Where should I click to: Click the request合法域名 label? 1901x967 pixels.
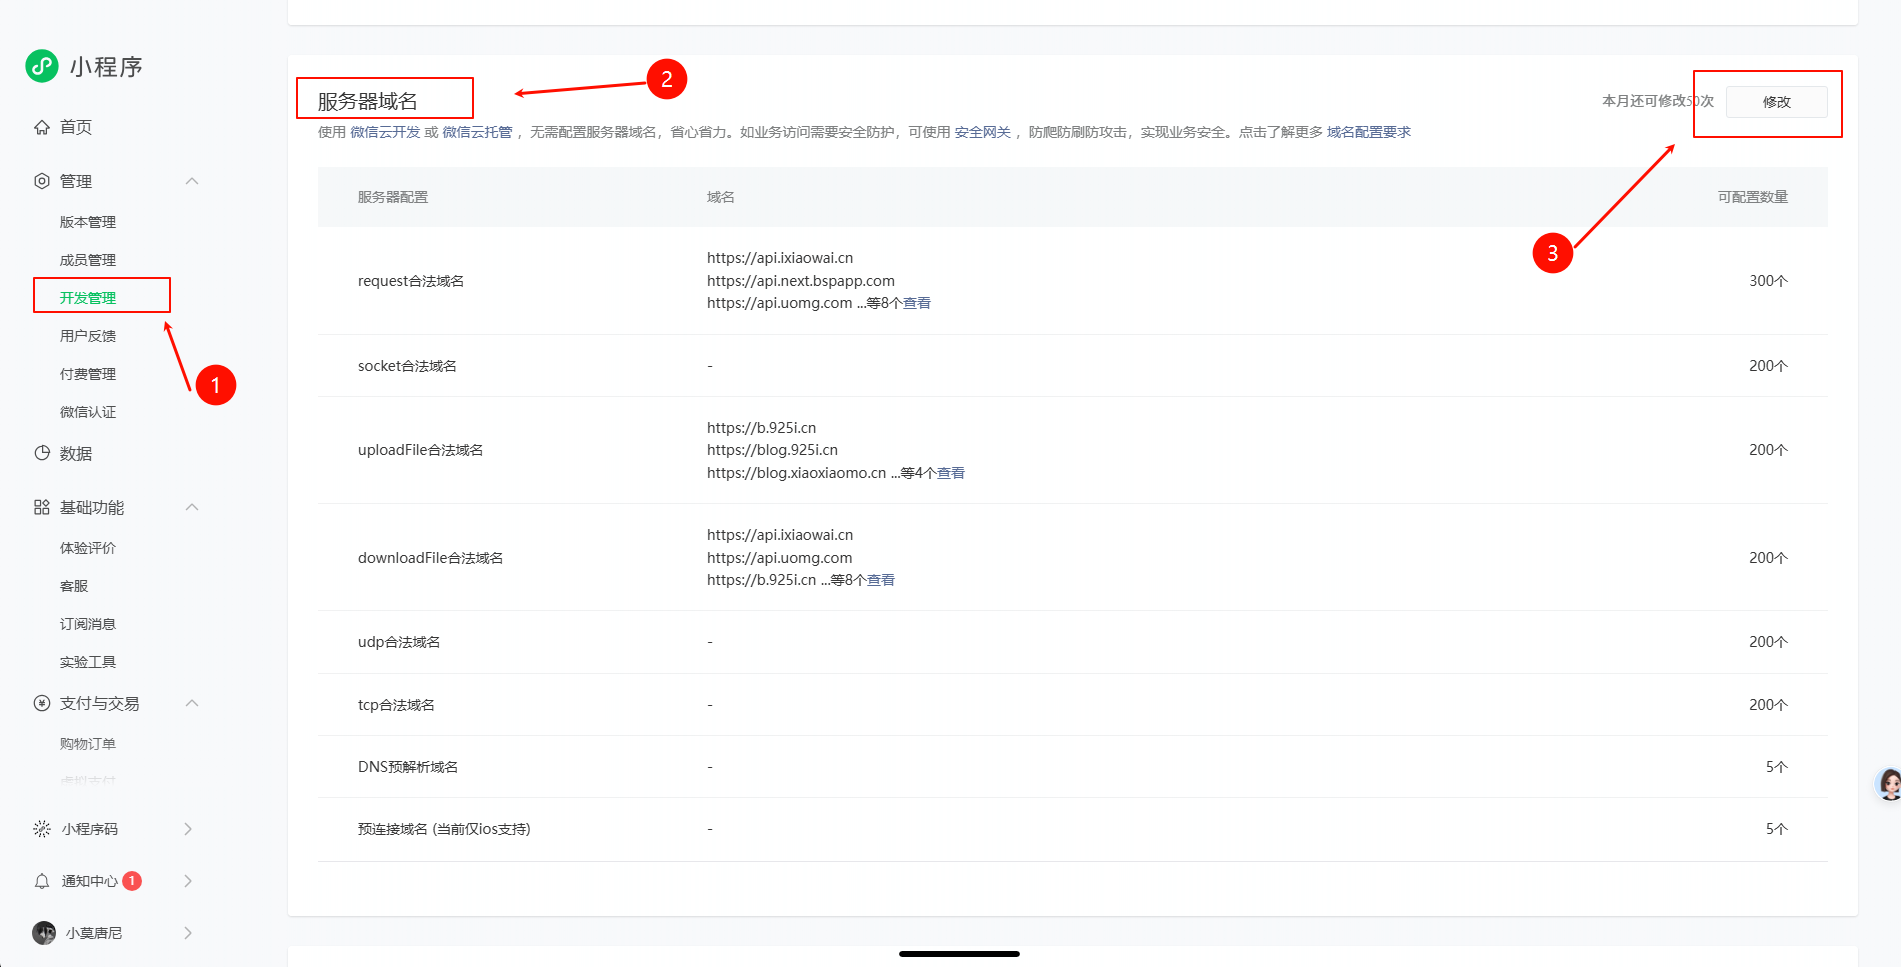point(411,281)
